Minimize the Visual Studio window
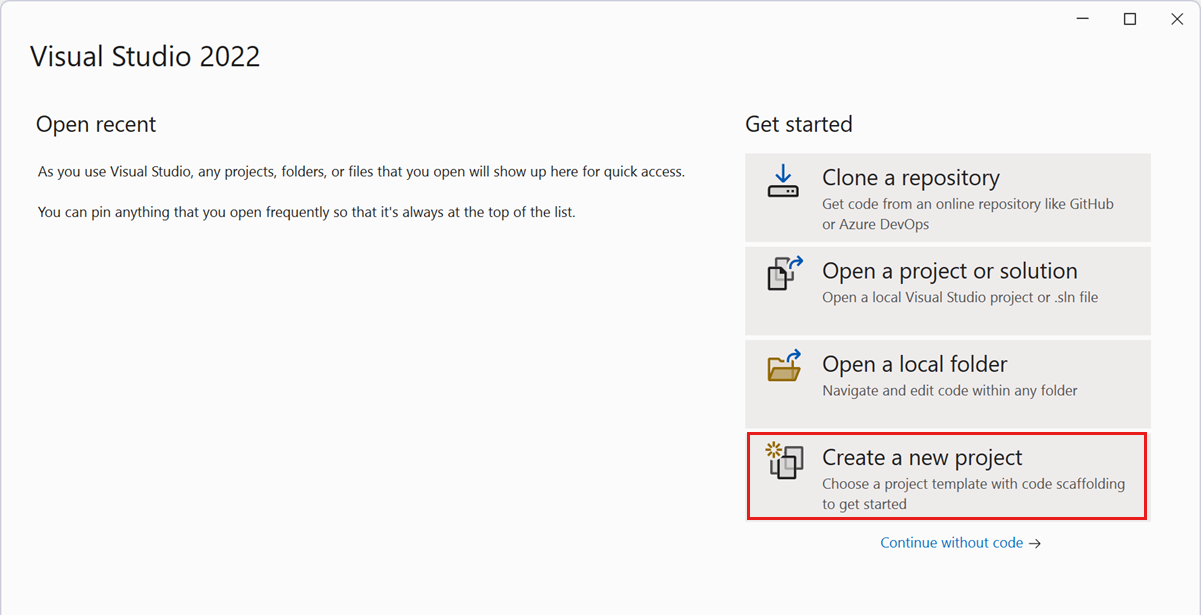This screenshot has height=615, width=1201. tap(1082, 18)
